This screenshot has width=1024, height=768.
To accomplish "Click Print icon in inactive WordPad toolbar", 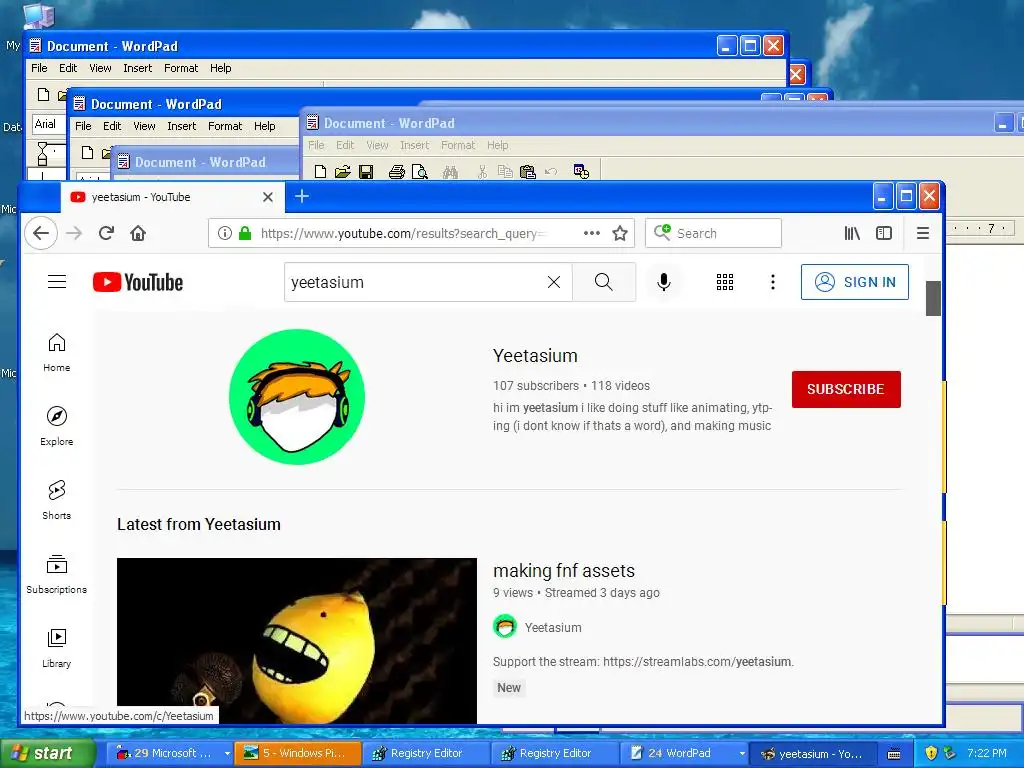I will 396,172.
